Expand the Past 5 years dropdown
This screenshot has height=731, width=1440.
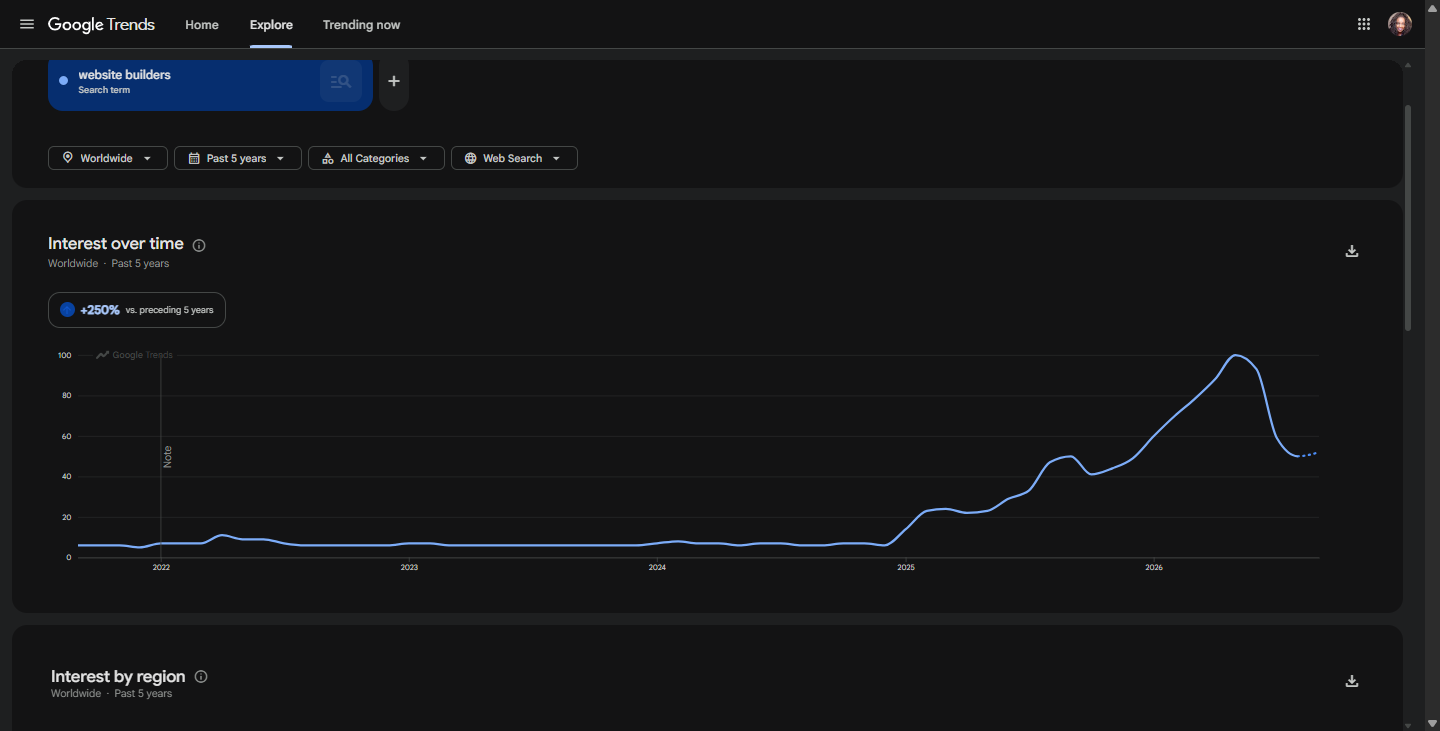pos(238,158)
